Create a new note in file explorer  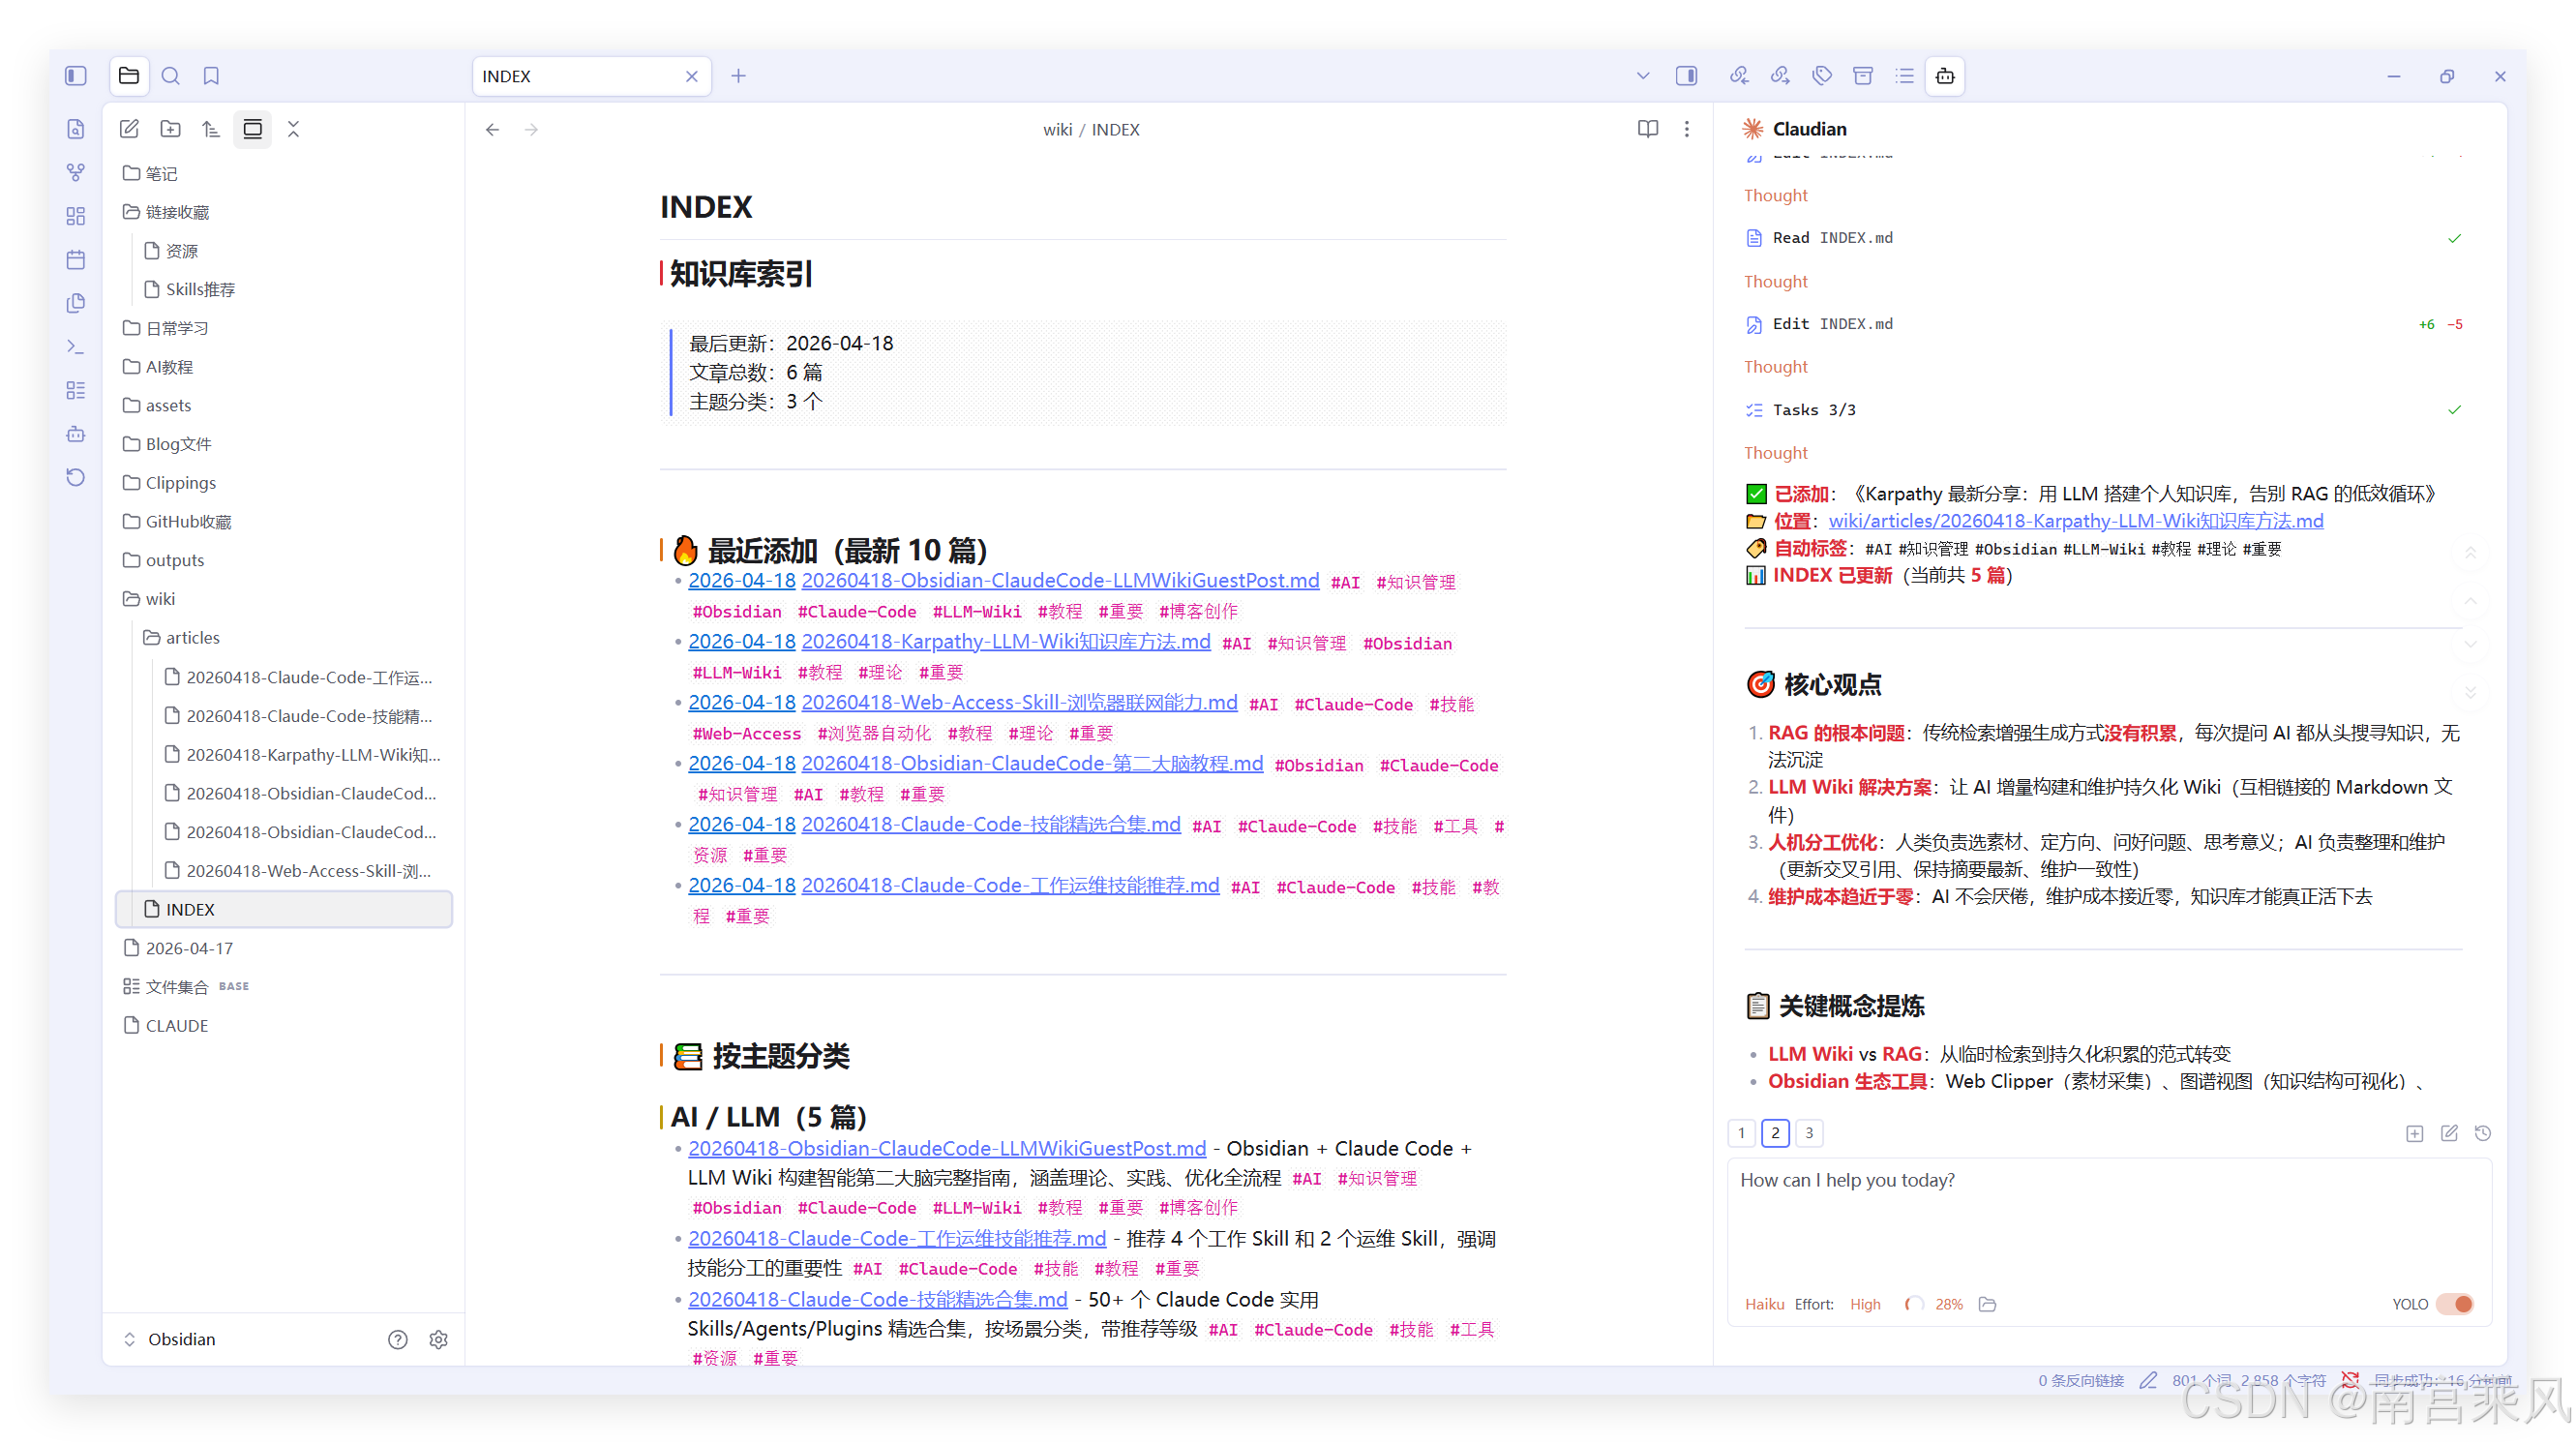coord(129,129)
